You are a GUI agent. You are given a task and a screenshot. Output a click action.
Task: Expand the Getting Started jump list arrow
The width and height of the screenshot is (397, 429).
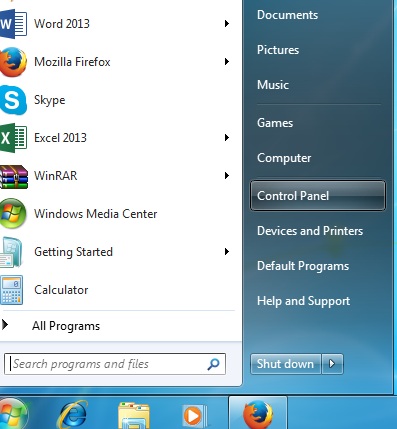tap(227, 252)
